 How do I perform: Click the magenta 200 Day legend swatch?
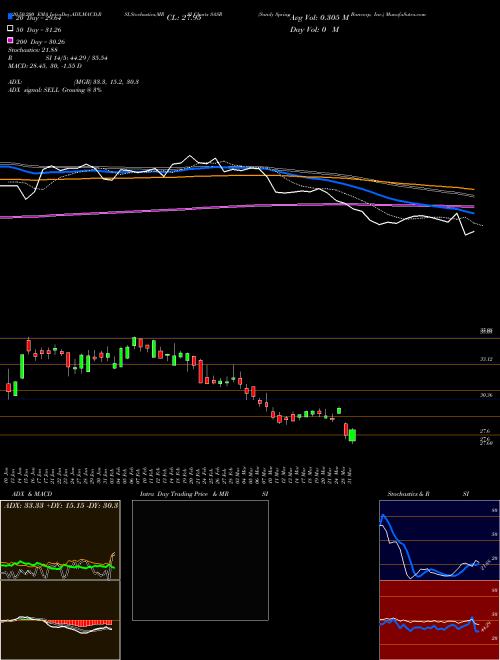pyautogui.click(x=10, y=40)
